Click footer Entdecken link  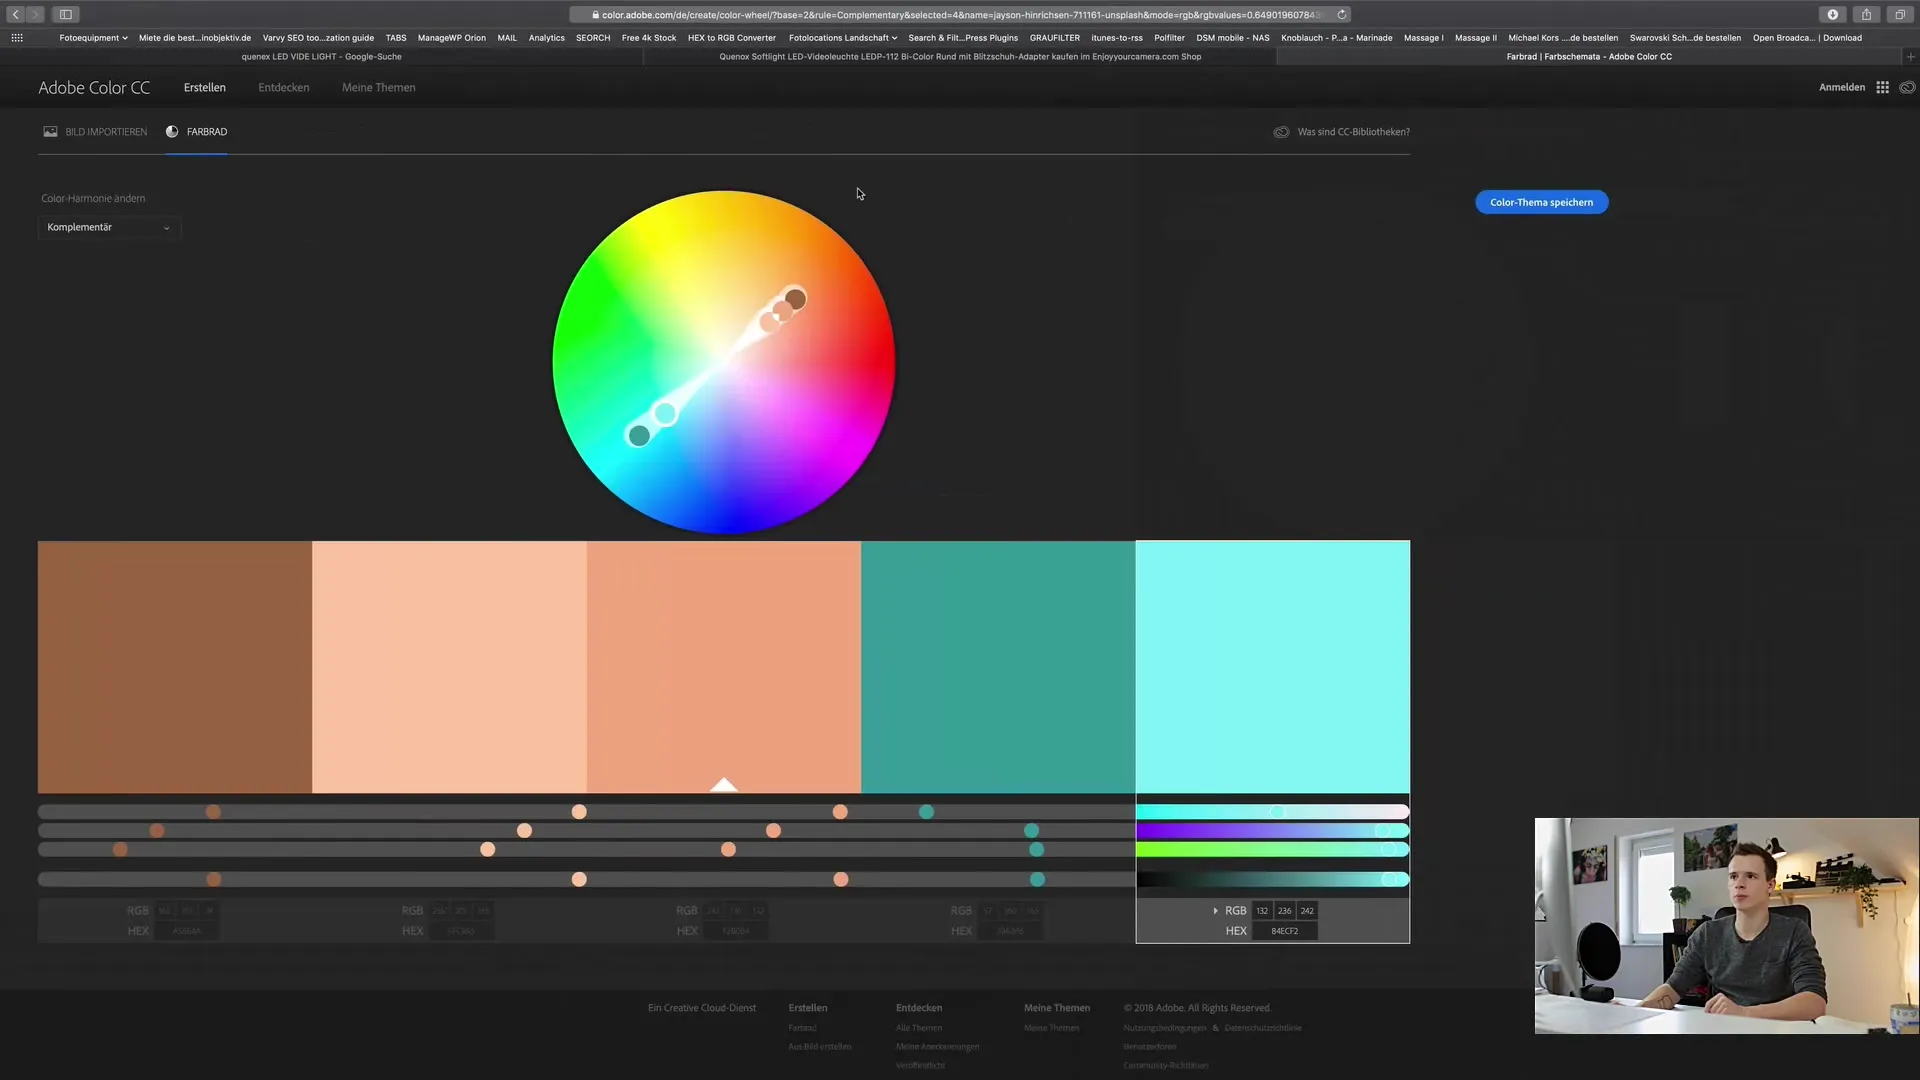(919, 1008)
